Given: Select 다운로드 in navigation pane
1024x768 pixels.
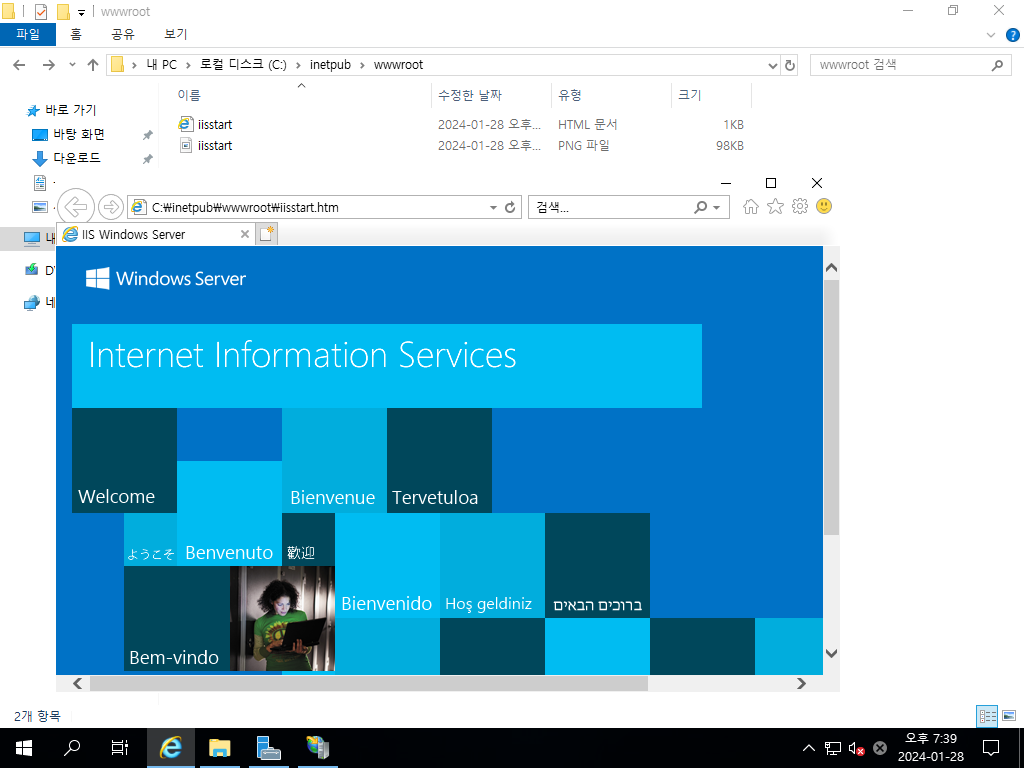Looking at the screenshot, I should click(77, 158).
